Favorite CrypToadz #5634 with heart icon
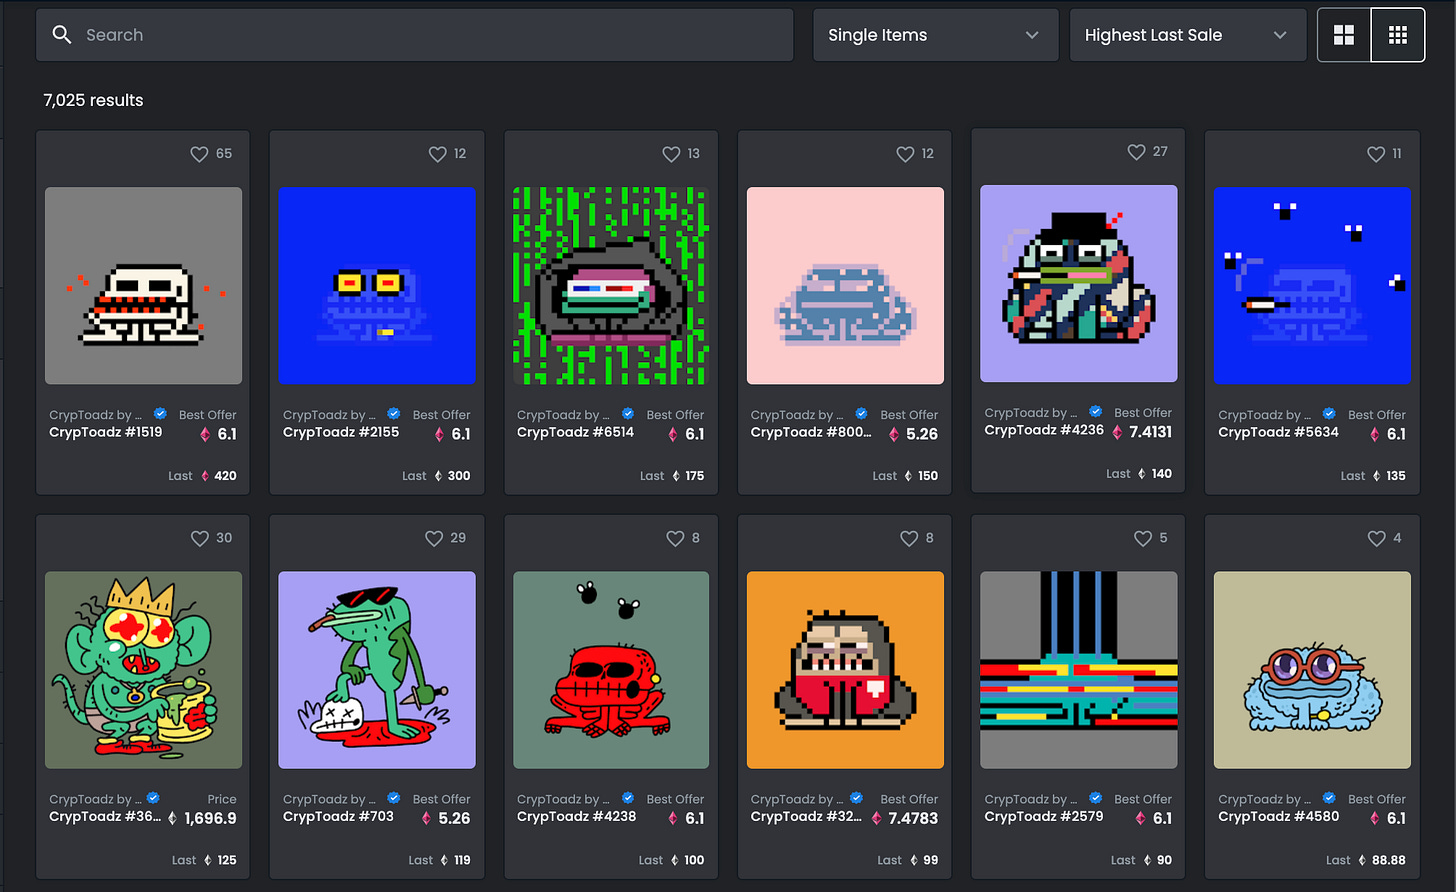Screen dimensions: 1456x892 tap(1376, 154)
